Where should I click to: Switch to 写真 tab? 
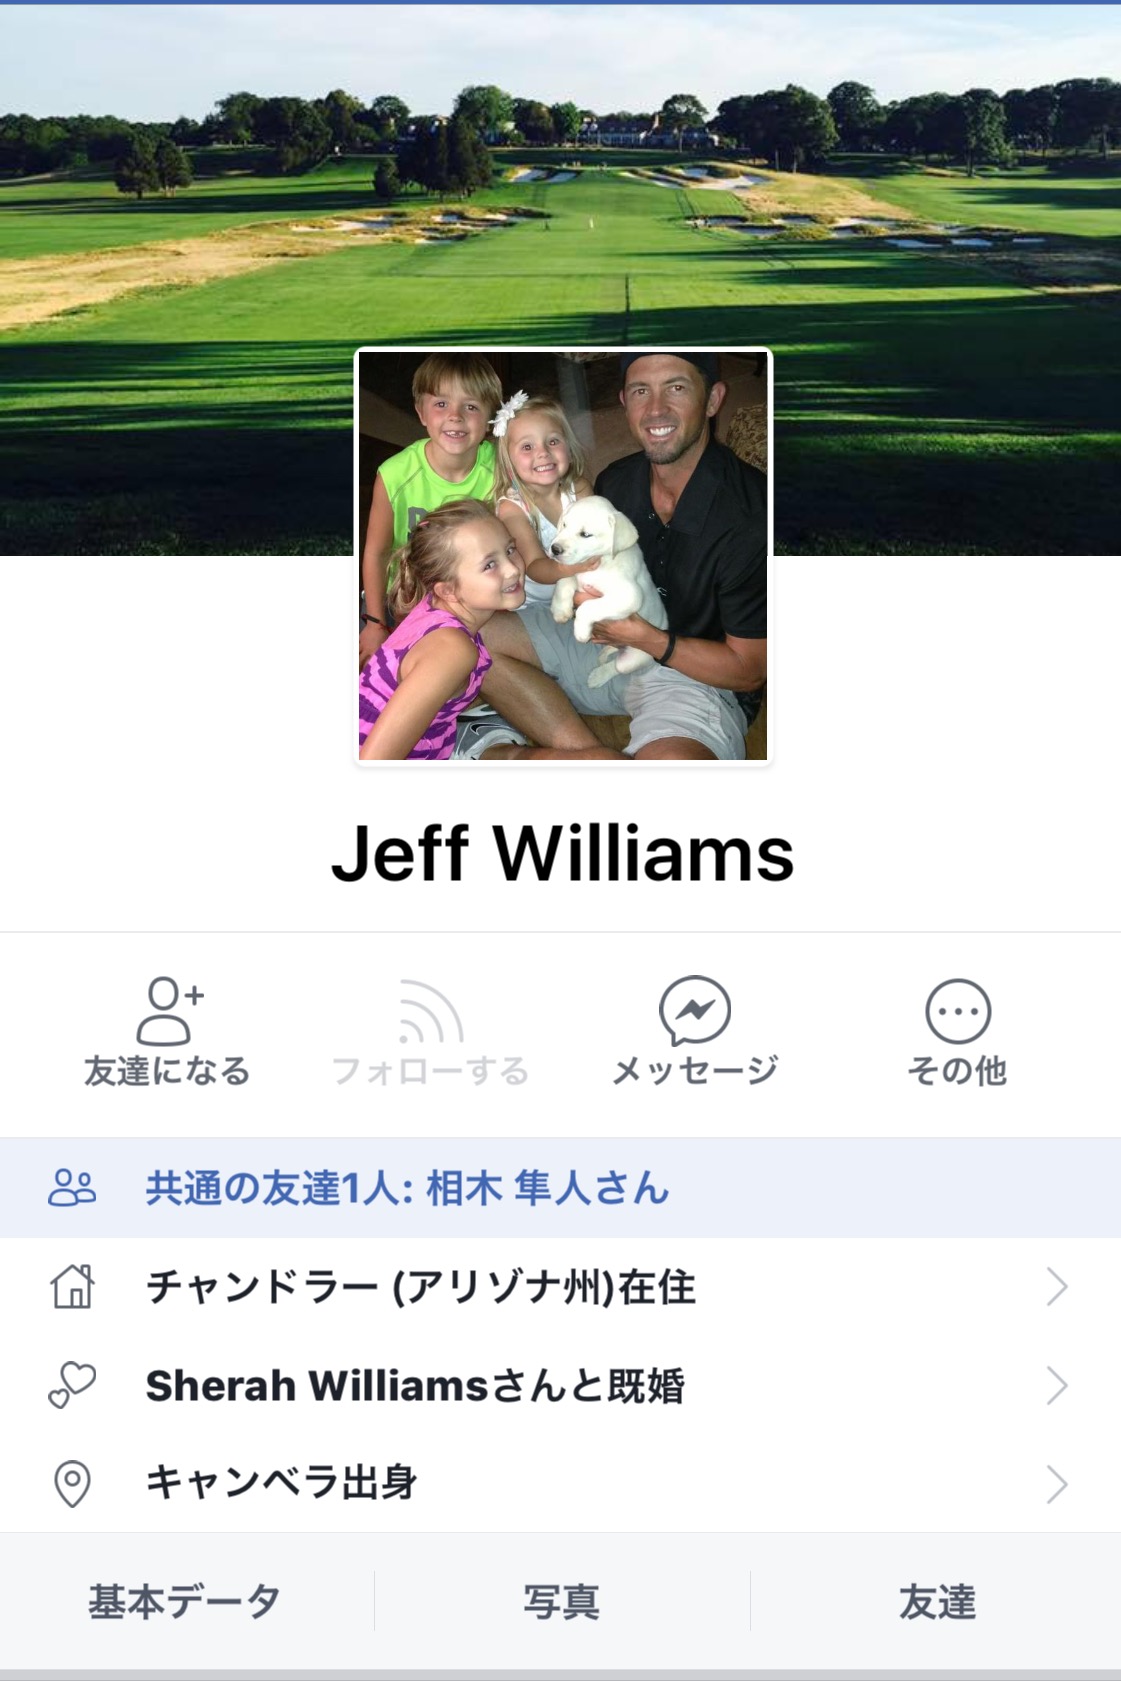click(x=562, y=1601)
